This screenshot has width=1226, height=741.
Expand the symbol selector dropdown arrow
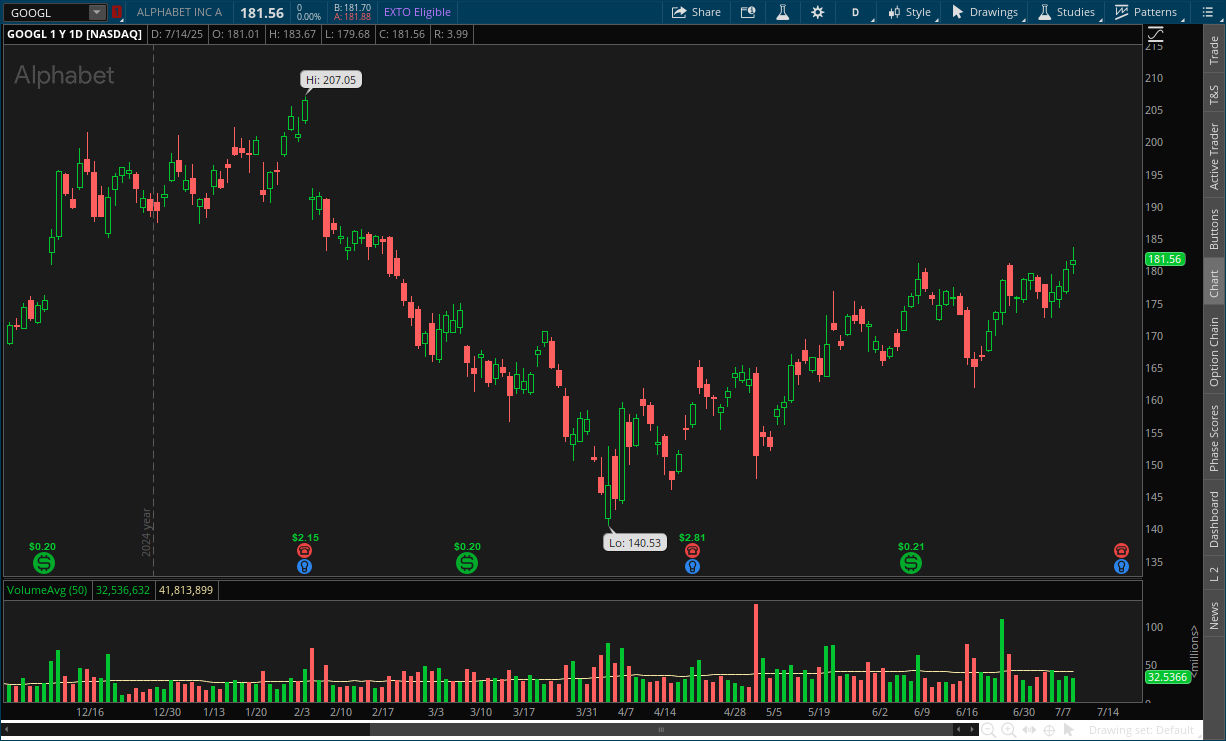point(97,12)
